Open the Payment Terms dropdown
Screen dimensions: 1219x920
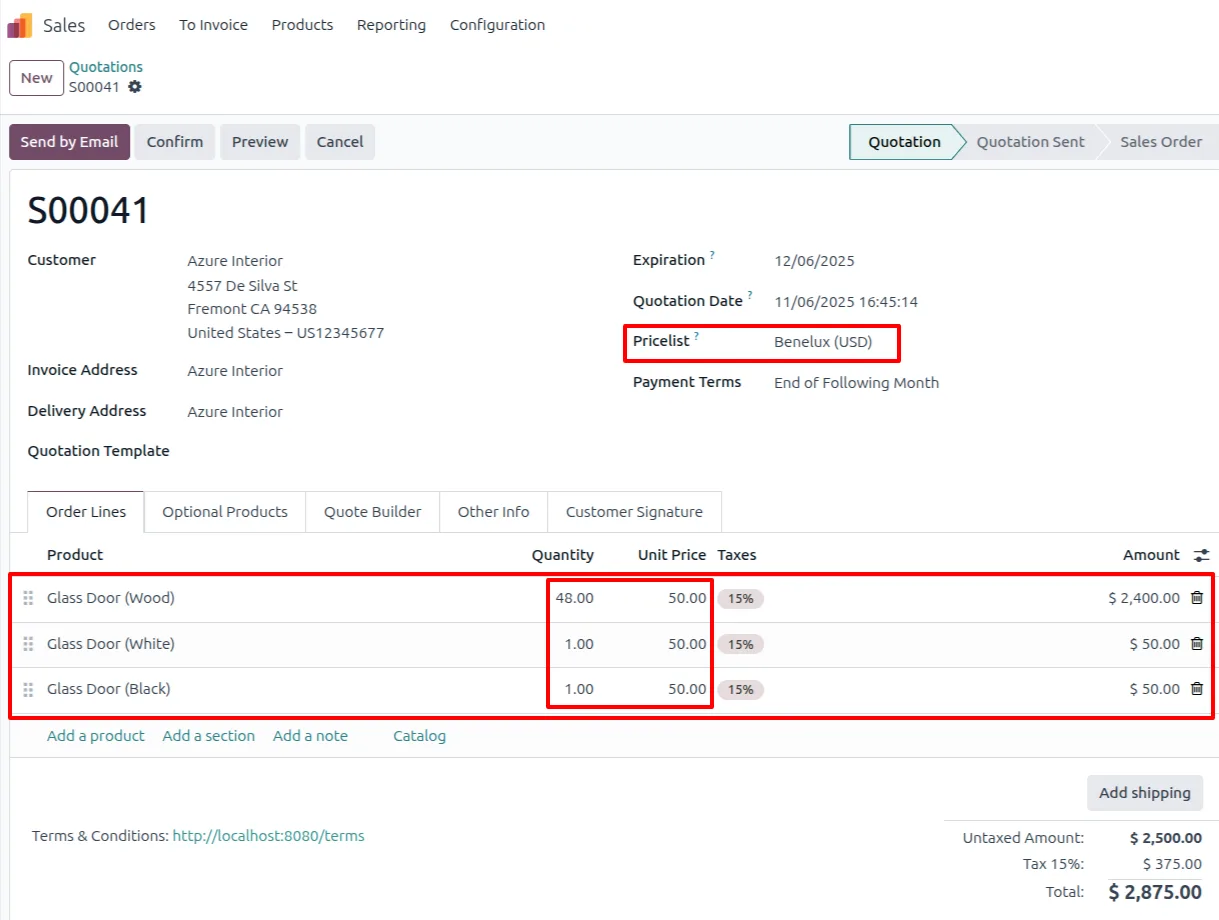[856, 383]
